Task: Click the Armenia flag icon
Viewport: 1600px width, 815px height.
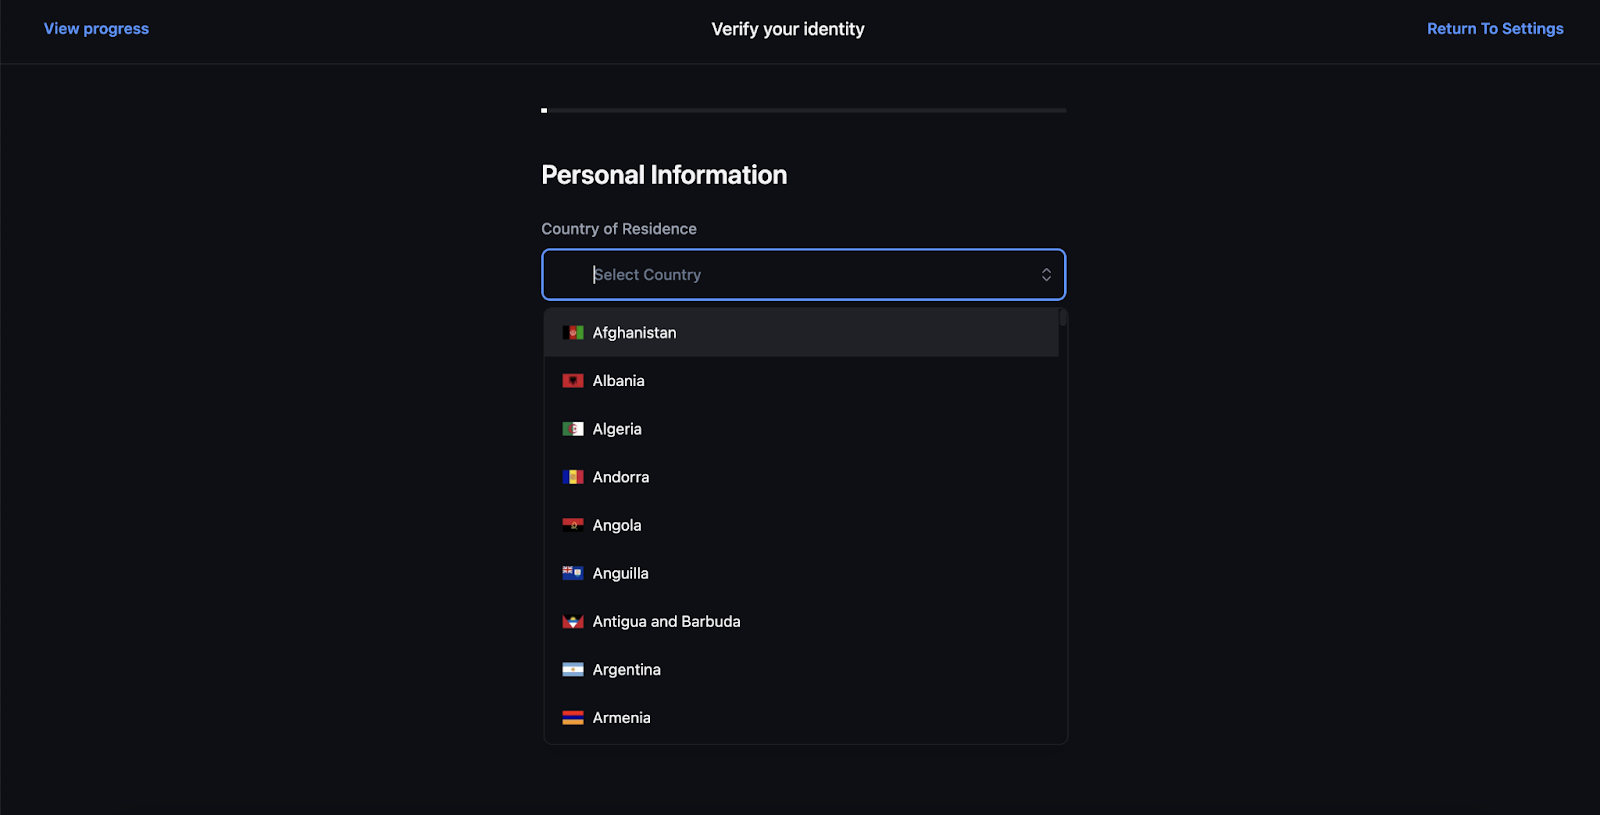Action: pos(572,718)
